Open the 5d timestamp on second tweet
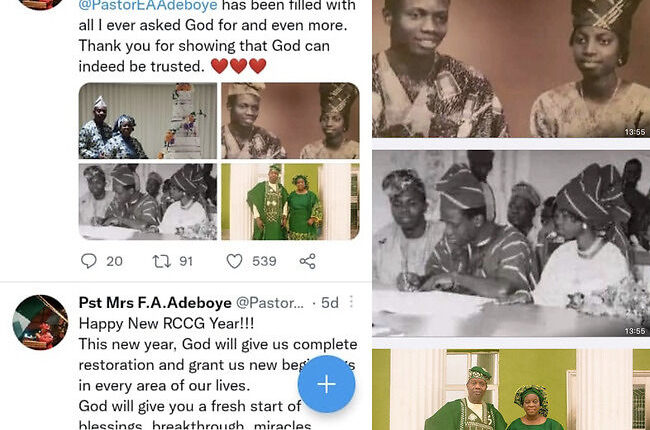 [330, 303]
